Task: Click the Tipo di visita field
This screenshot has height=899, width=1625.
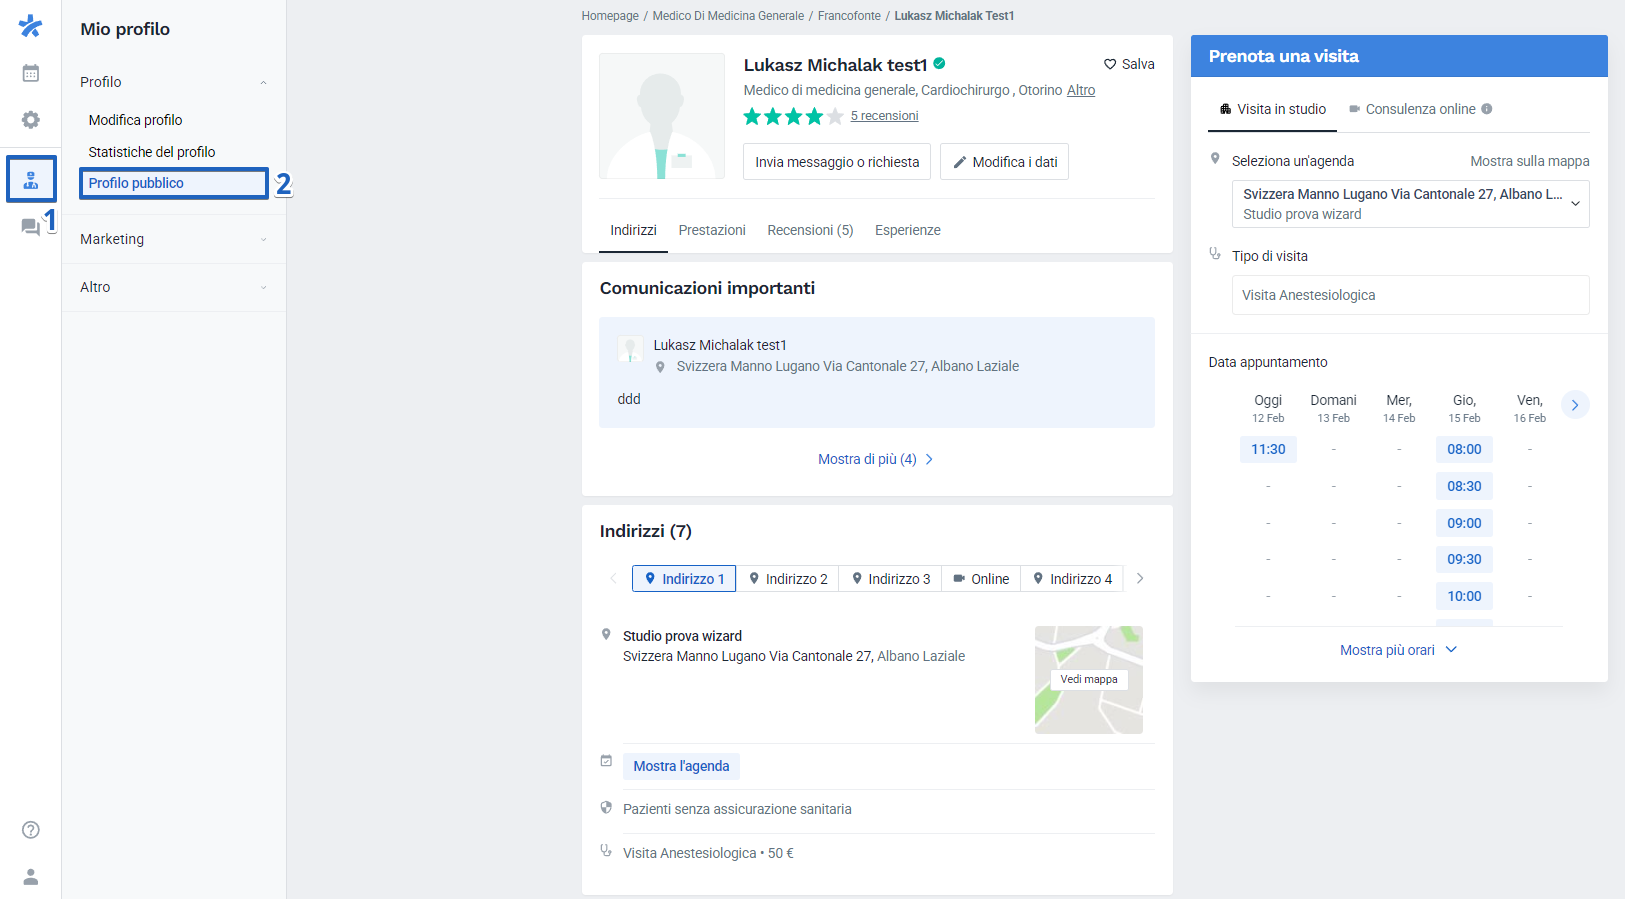Action: tap(1410, 295)
